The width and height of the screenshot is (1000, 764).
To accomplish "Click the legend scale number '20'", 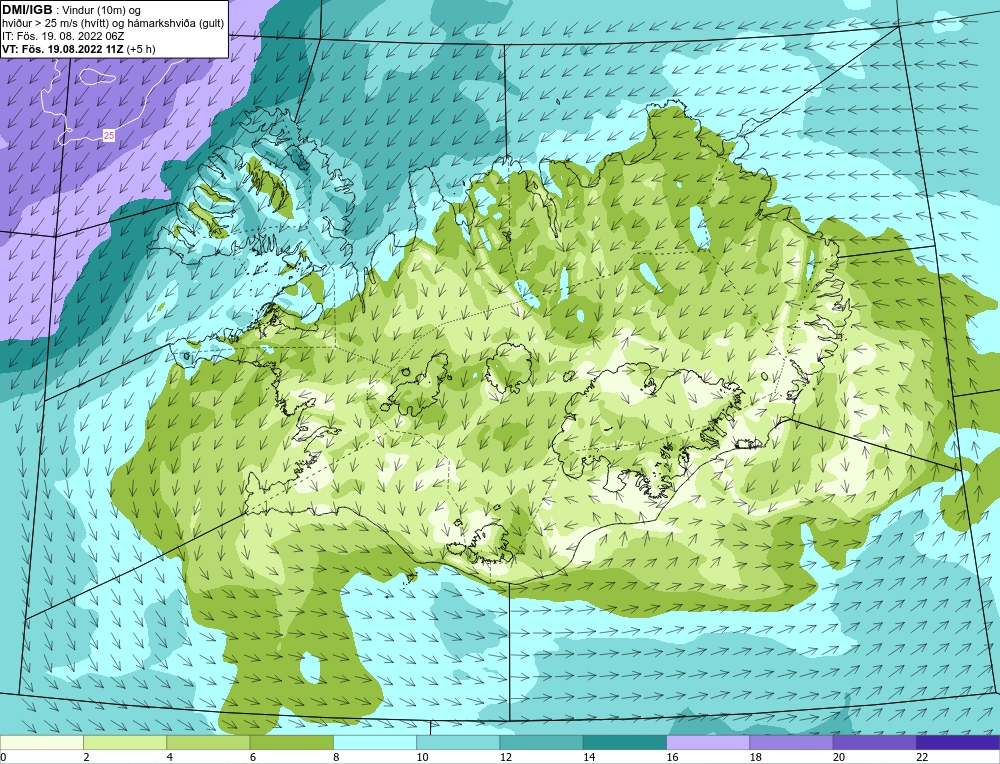I will (839, 757).
